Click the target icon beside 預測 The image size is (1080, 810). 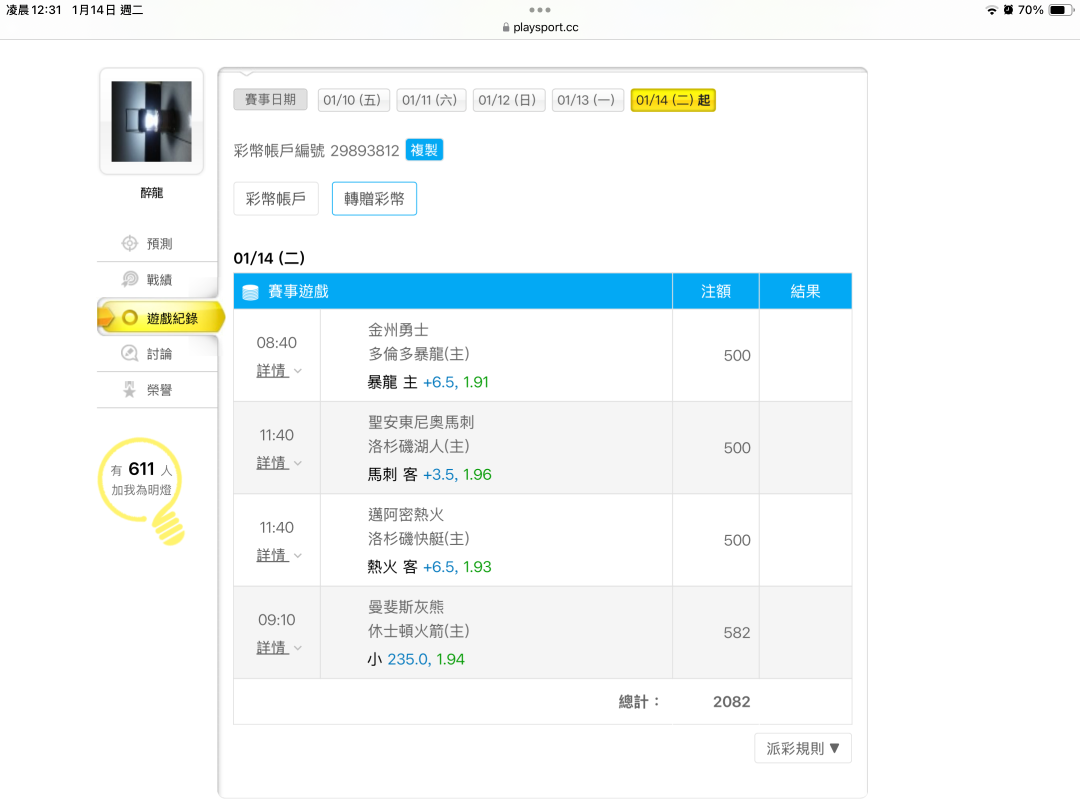[129, 243]
